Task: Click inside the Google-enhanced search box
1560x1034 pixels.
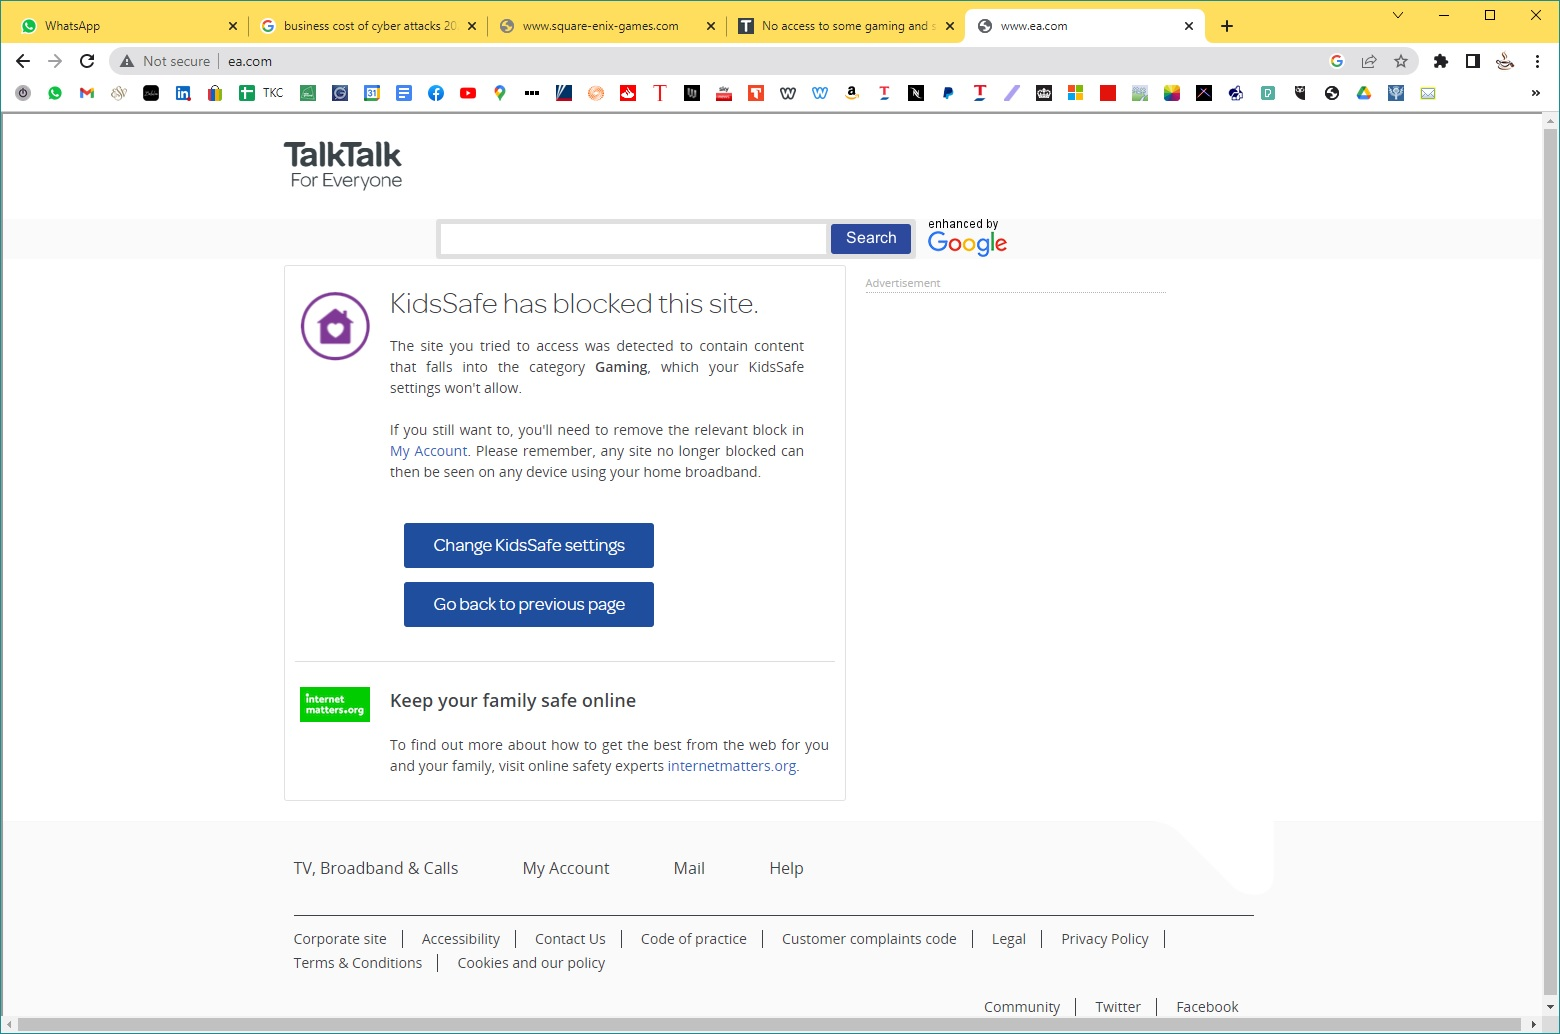Action: coord(632,238)
